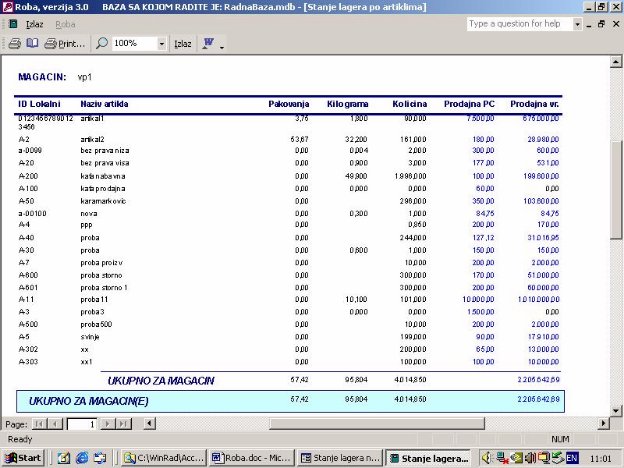The width and height of the screenshot is (624, 468).
Task: Click the Access icon left of Izlaz menu
Action: [x=12, y=23]
